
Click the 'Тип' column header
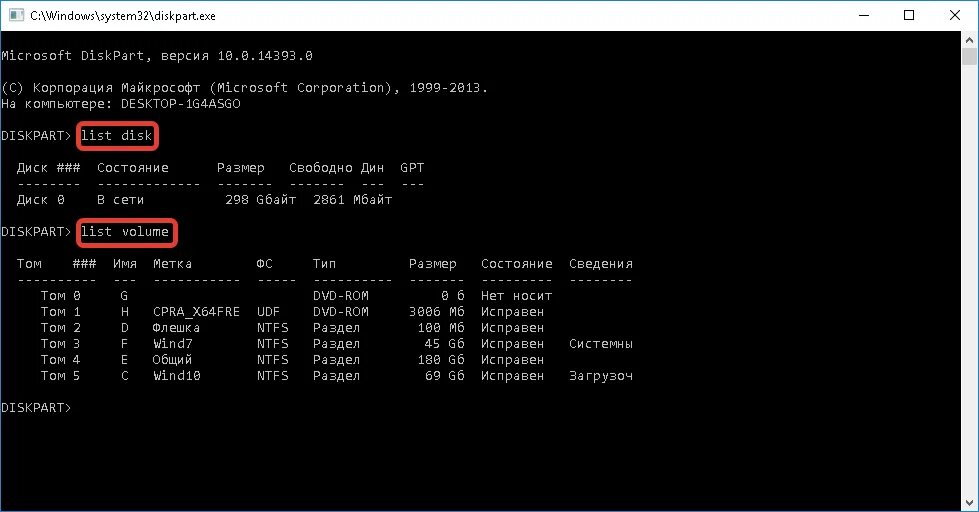coord(325,263)
